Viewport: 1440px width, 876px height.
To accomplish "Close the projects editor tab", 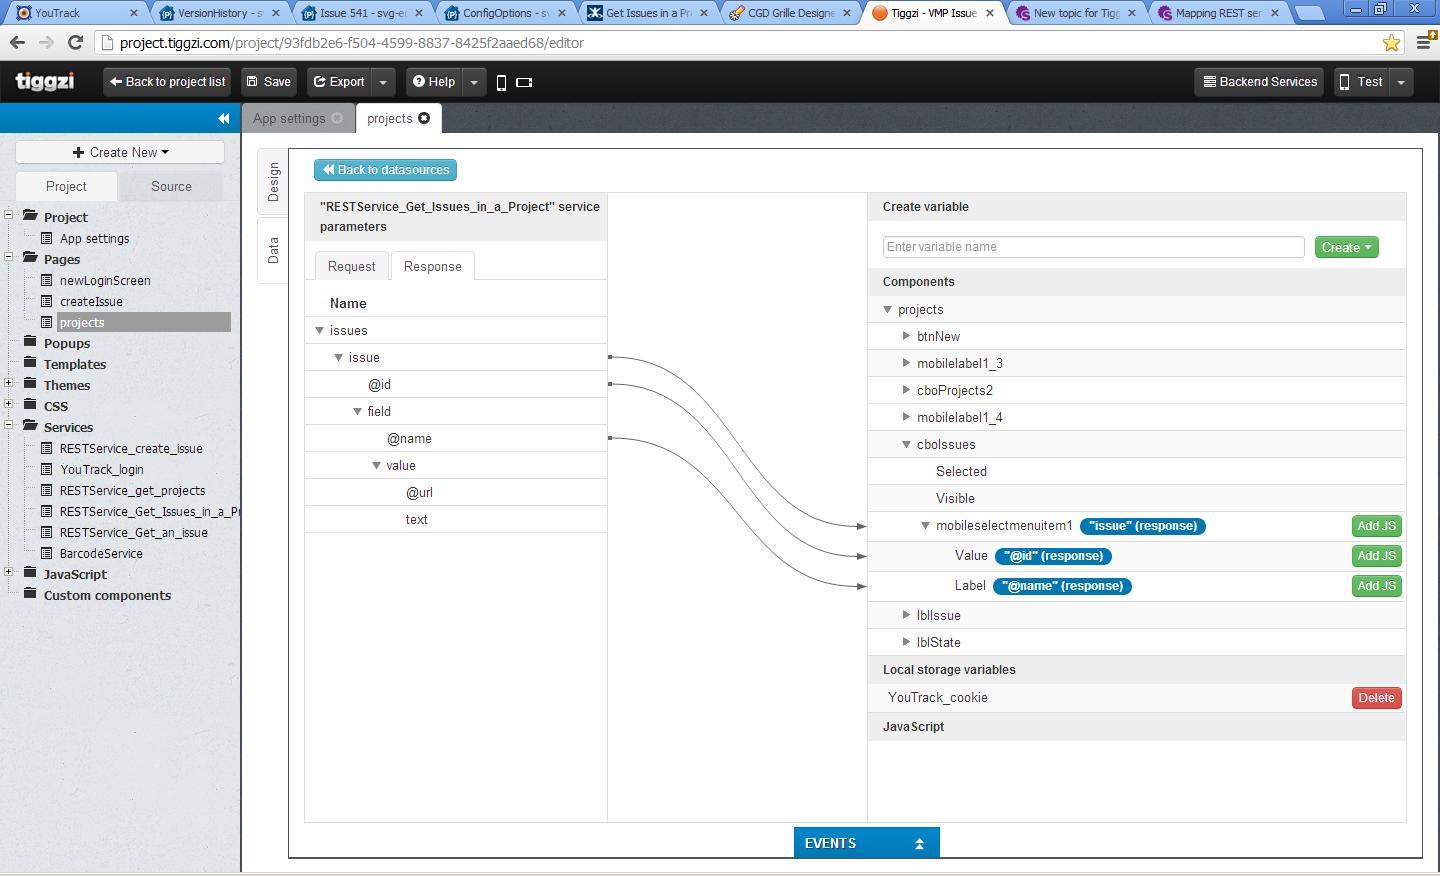I will click(x=424, y=118).
